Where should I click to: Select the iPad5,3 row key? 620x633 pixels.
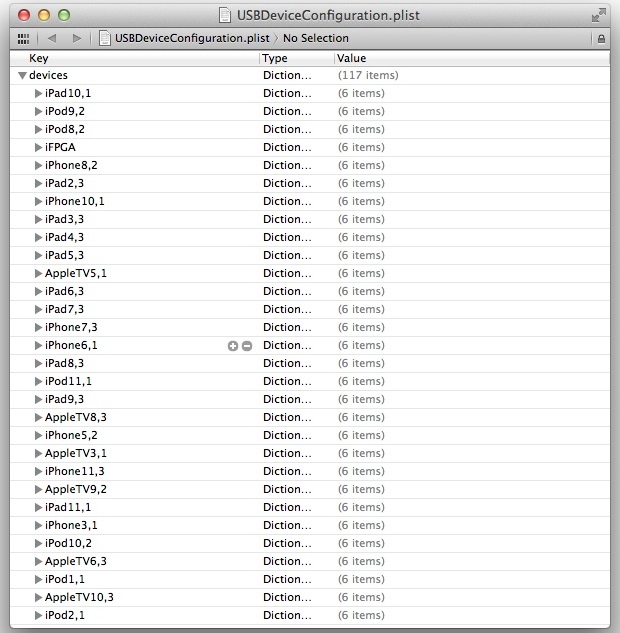(x=64, y=256)
